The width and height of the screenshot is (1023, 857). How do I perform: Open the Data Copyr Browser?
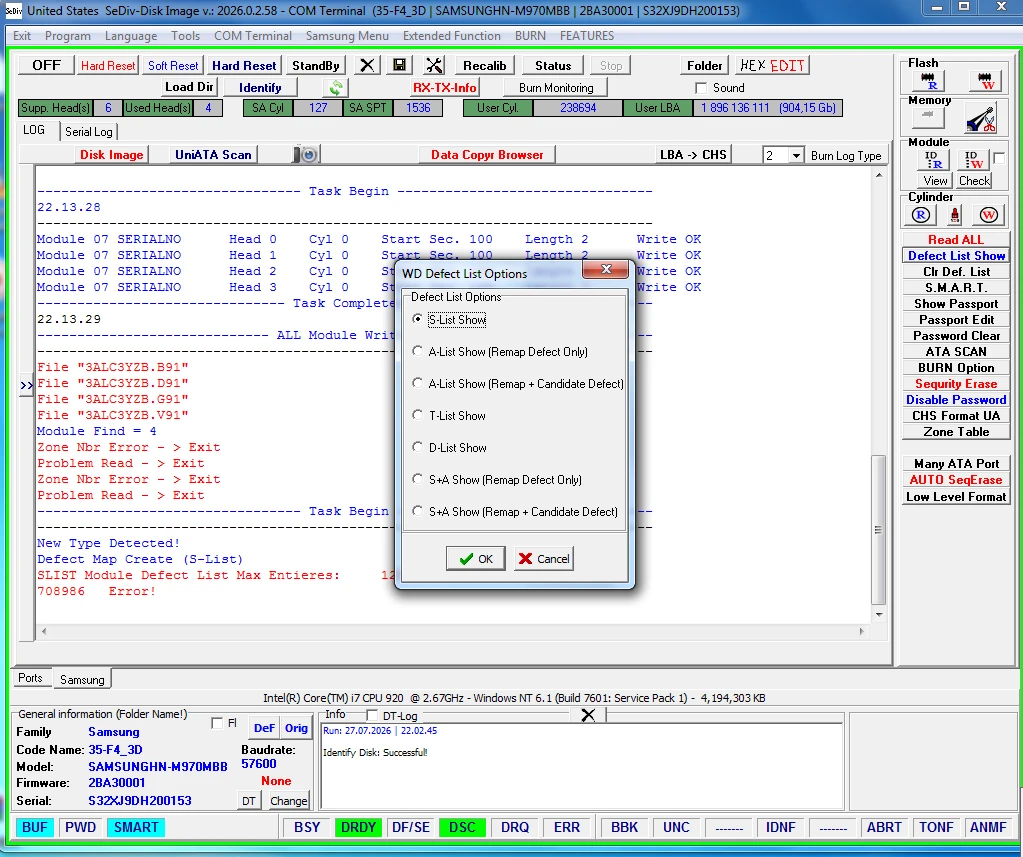[487, 155]
